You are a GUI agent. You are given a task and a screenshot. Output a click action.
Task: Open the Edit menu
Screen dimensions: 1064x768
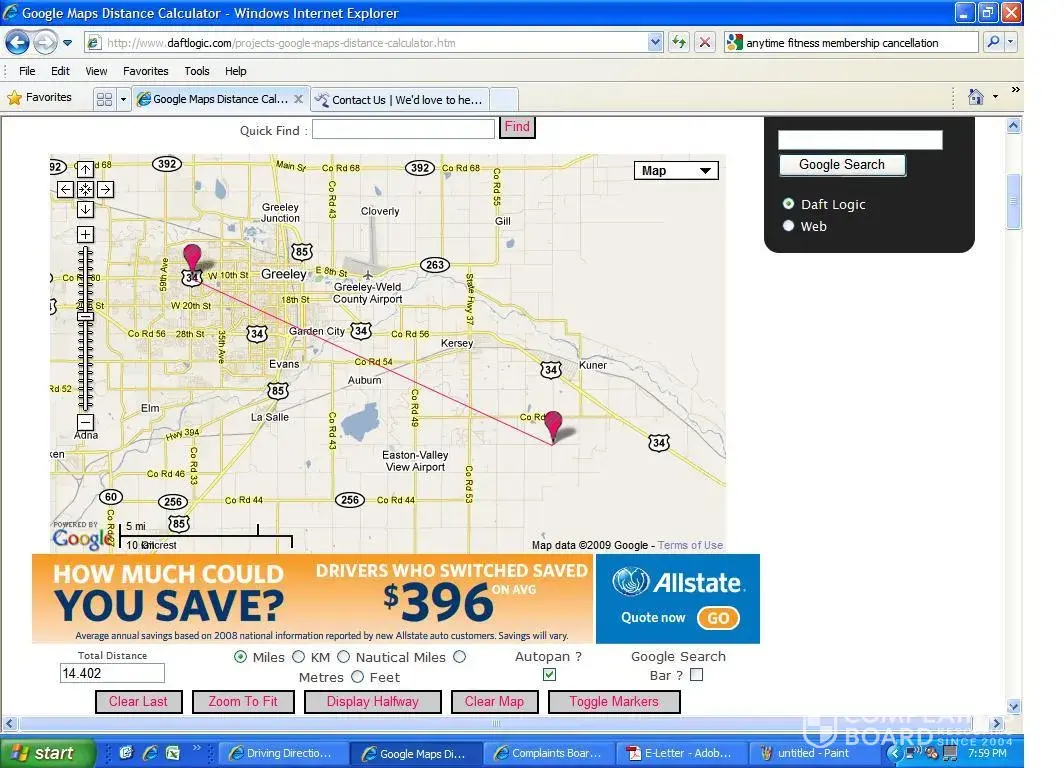point(60,71)
